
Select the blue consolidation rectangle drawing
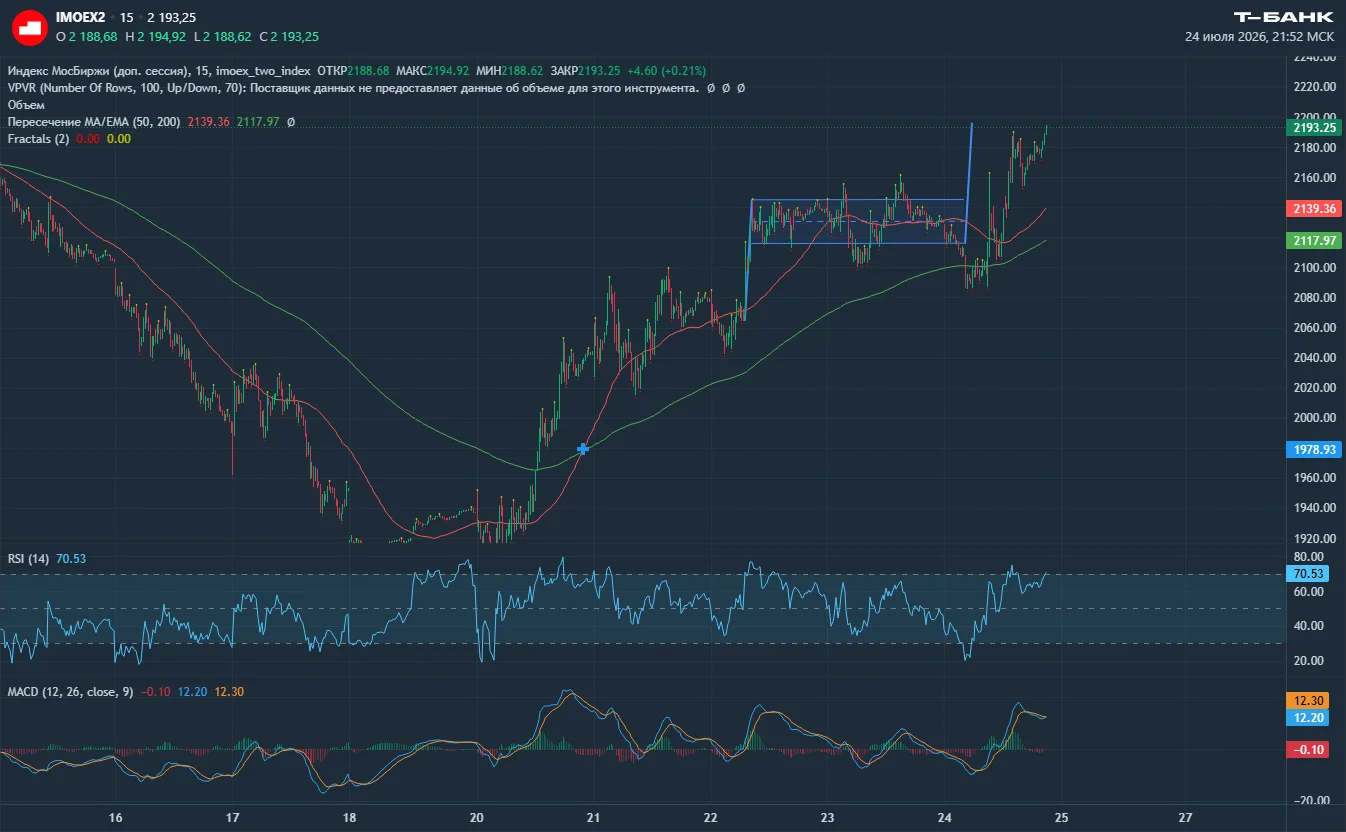857,221
